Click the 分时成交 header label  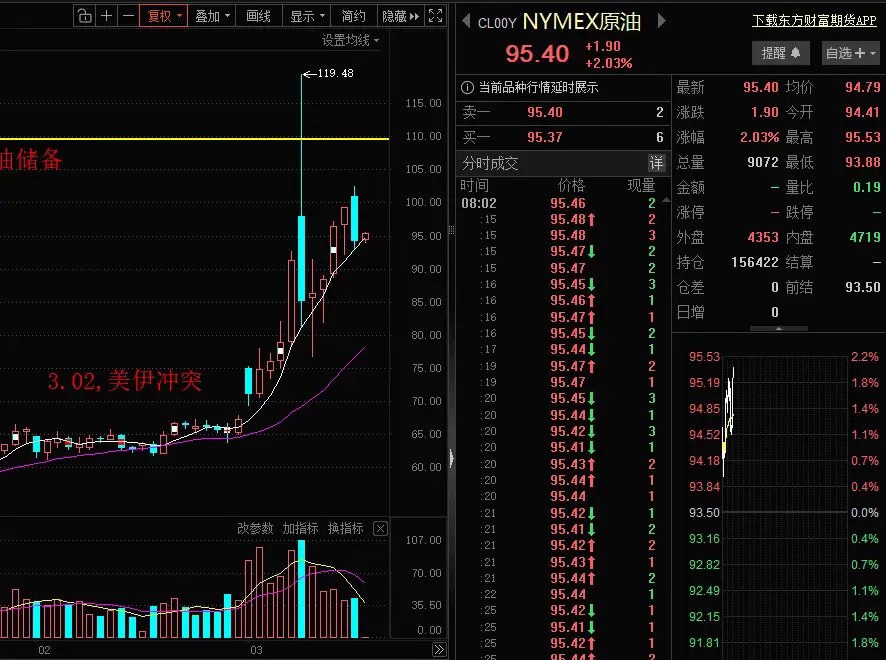(x=490, y=163)
